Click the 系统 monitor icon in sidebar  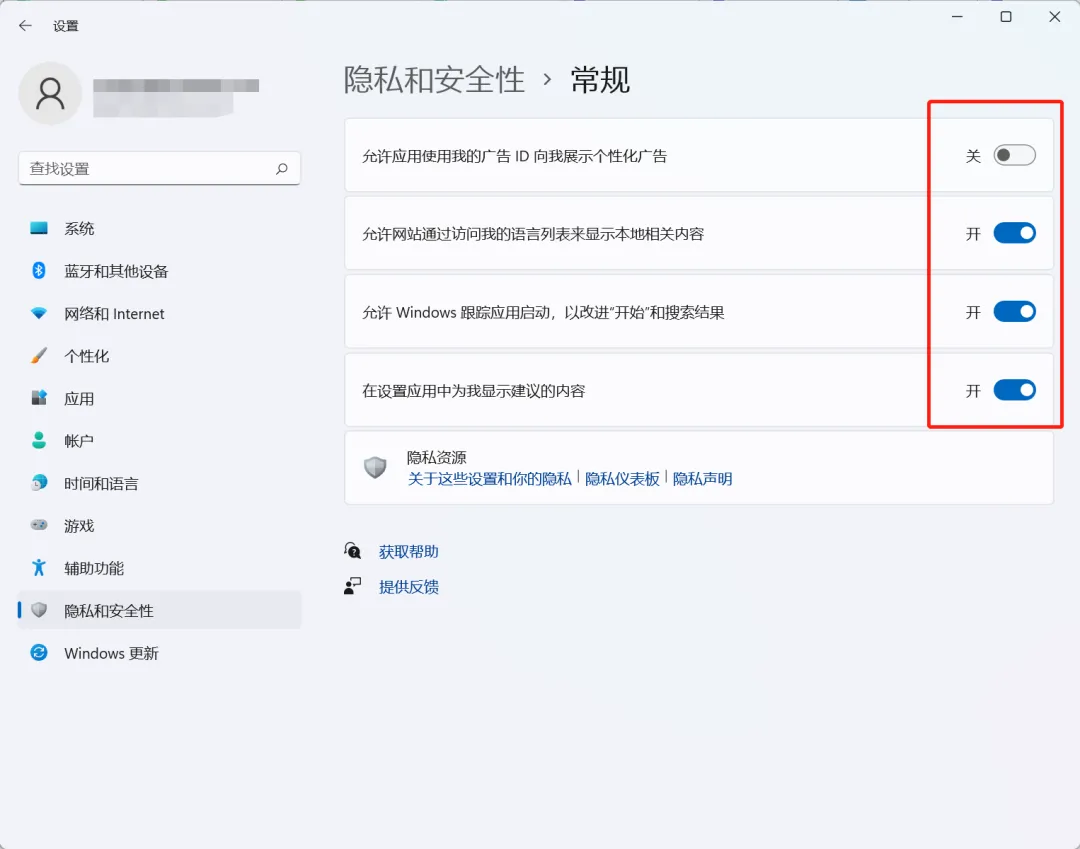click(x=39, y=229)
